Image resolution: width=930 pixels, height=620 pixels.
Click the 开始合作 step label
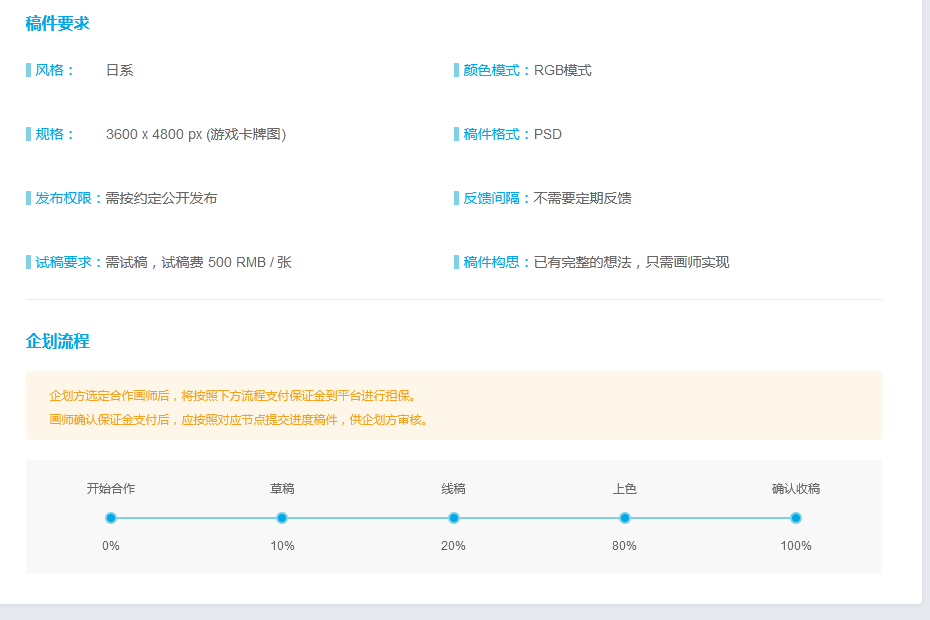tap(111, 489)
